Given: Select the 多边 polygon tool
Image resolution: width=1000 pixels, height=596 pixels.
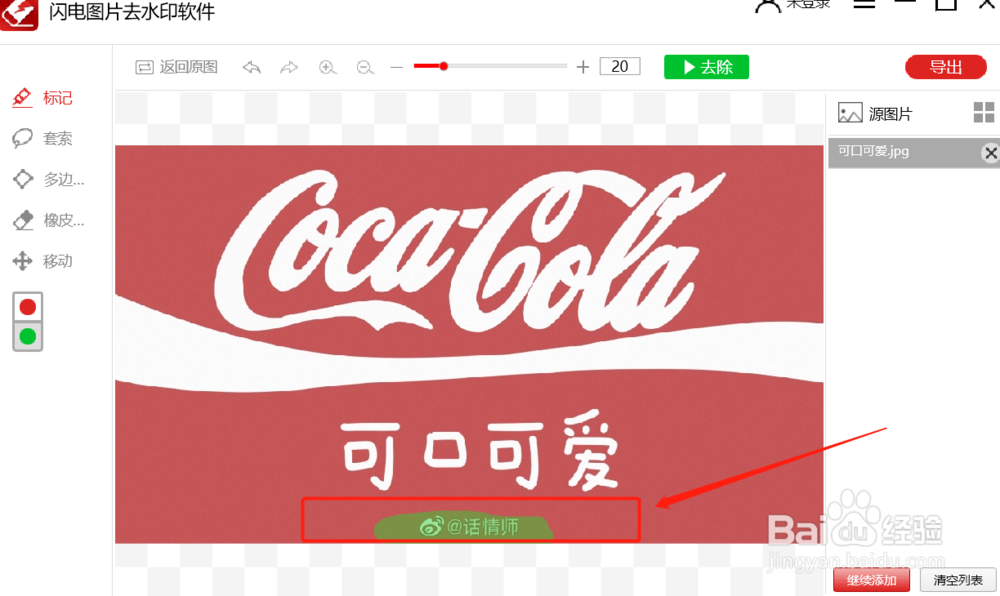Looking at the screenshot, I should tap(48, 179).
